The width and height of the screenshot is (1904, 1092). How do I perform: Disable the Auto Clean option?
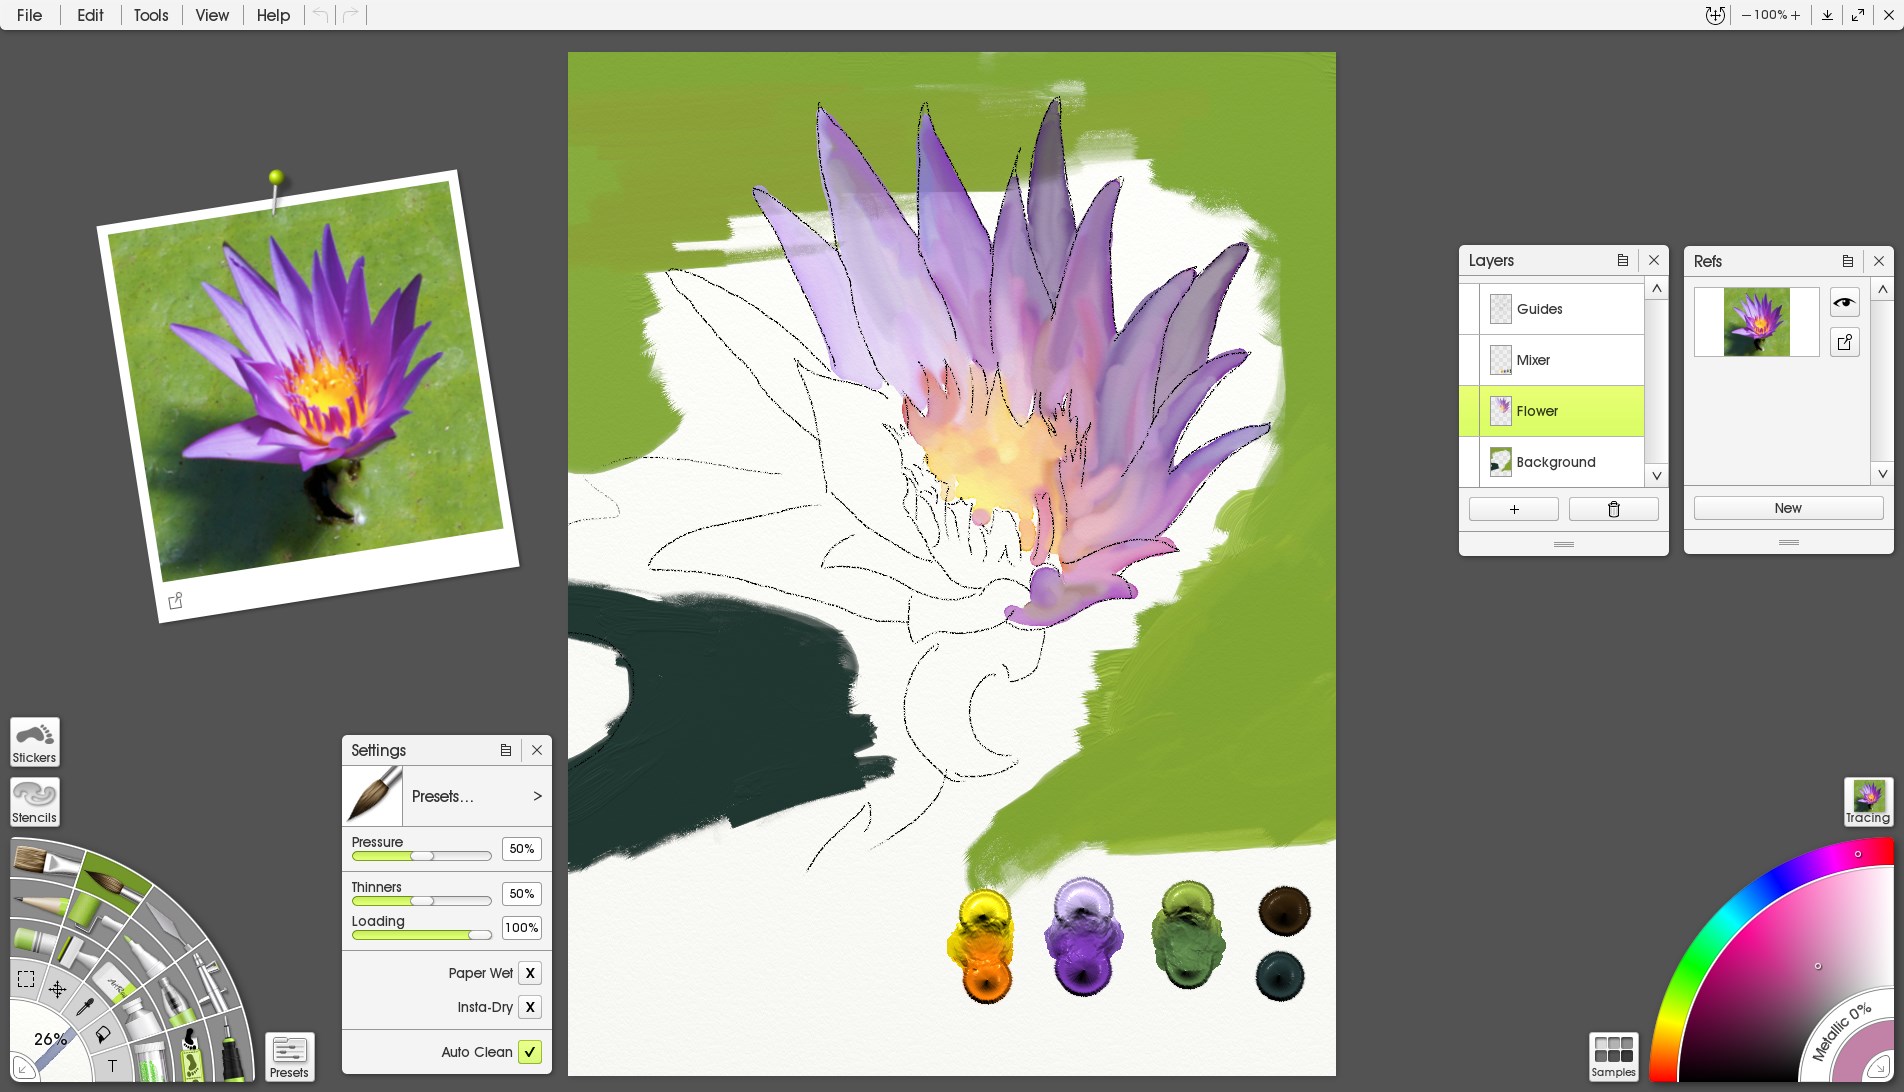click(x=531, y=1051)
